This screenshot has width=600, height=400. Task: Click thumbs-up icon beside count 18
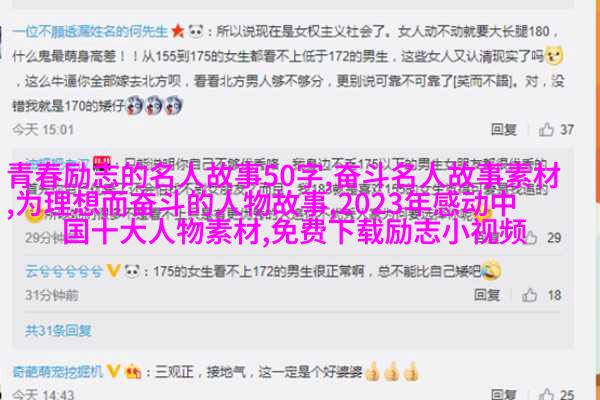point(530,295)
